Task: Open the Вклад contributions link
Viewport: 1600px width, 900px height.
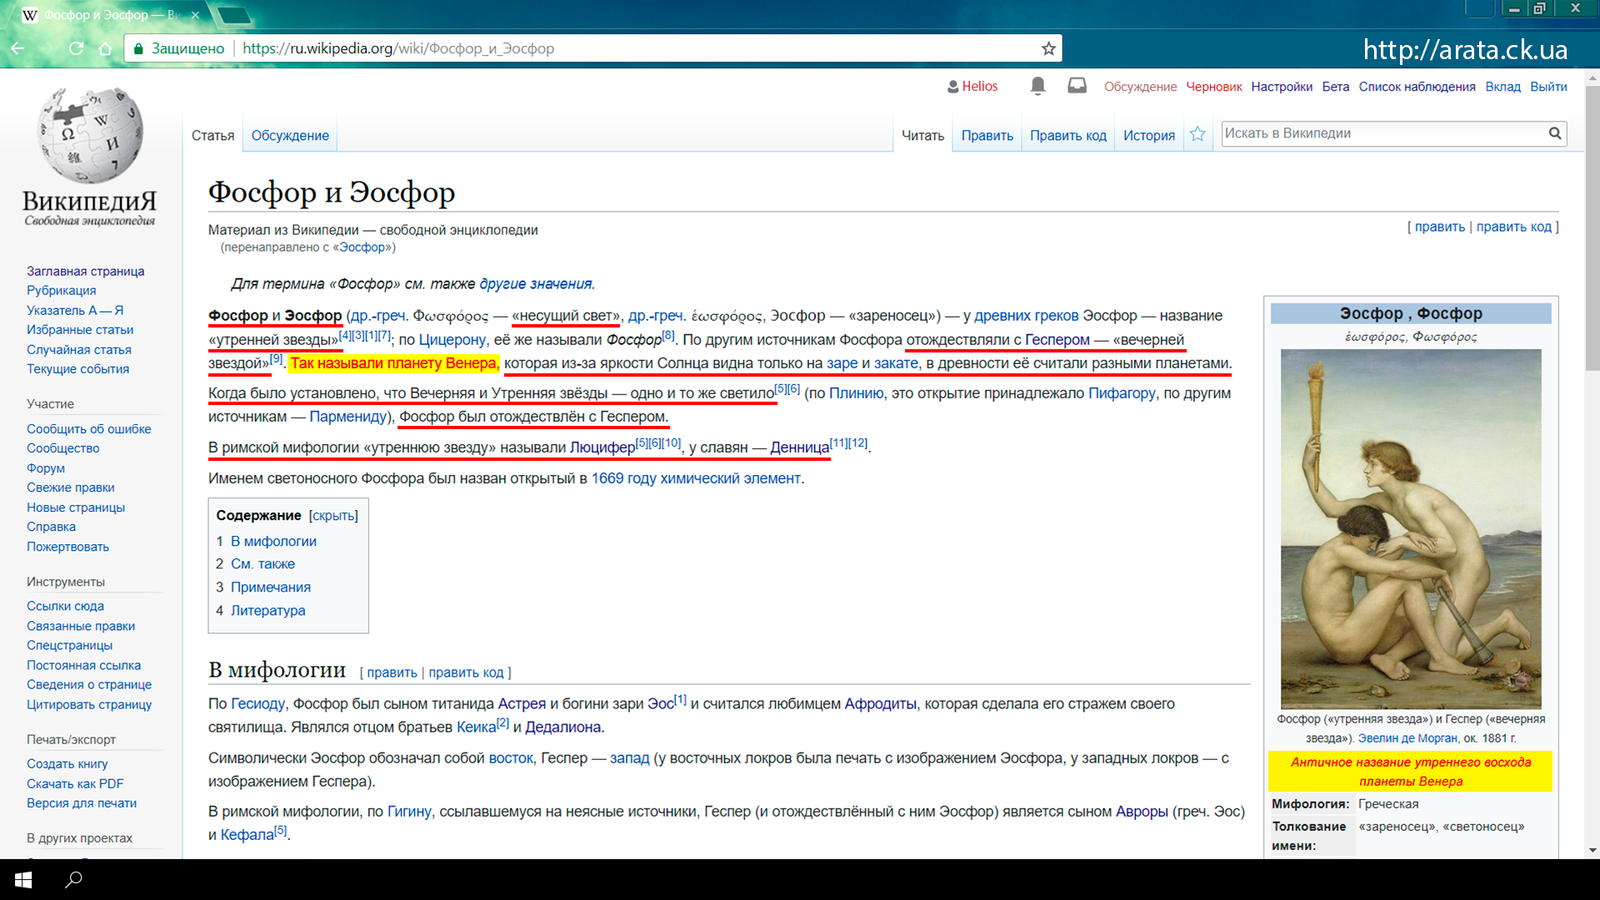Action: click(1503, 86)
